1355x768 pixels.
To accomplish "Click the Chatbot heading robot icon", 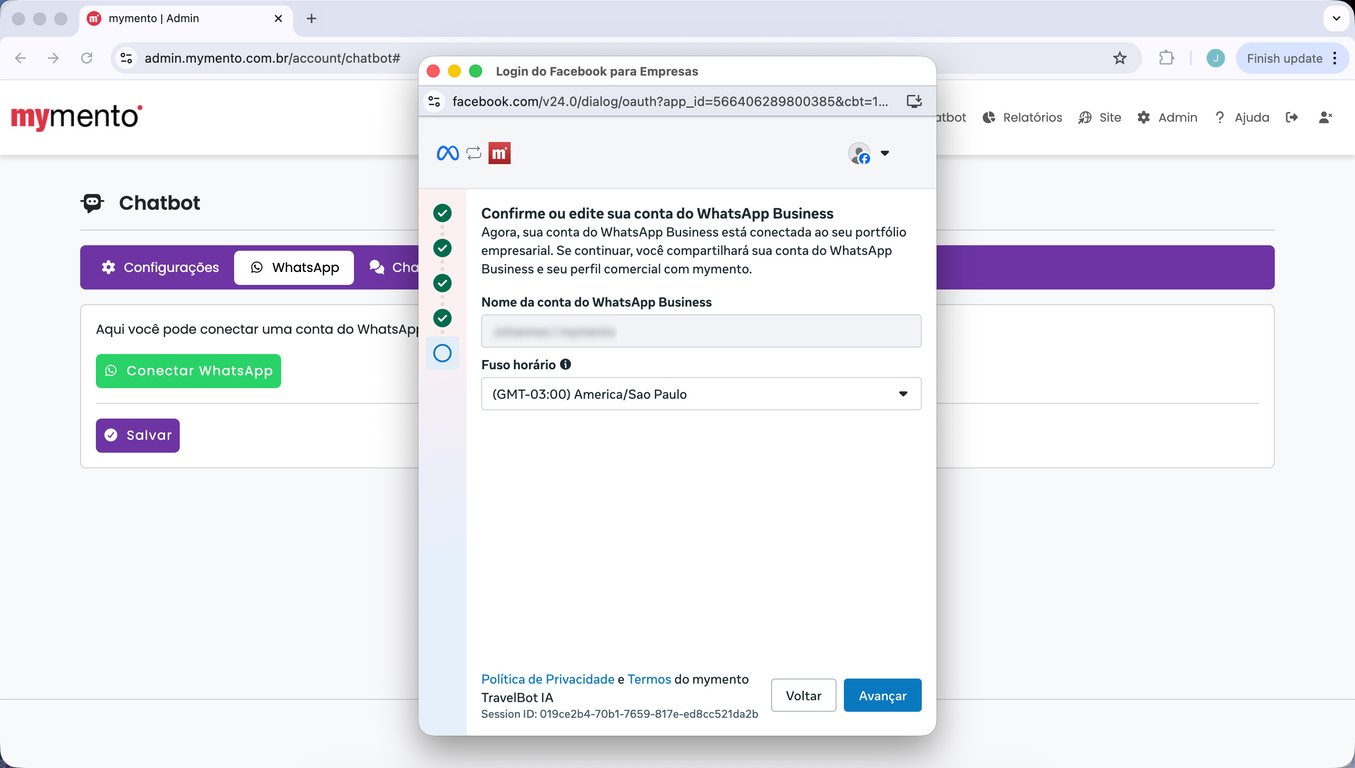I will [92, 203].
